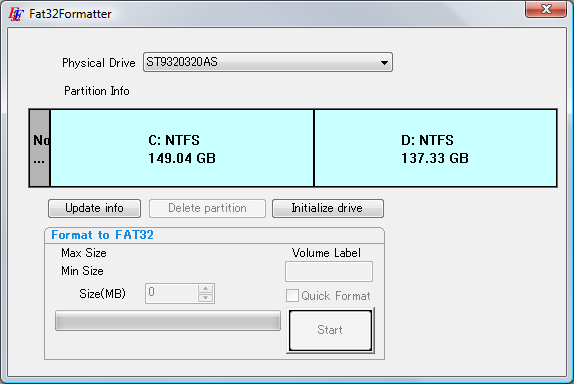
Task: Enable the Quick Format checkbox
Action: coord(292,295)
